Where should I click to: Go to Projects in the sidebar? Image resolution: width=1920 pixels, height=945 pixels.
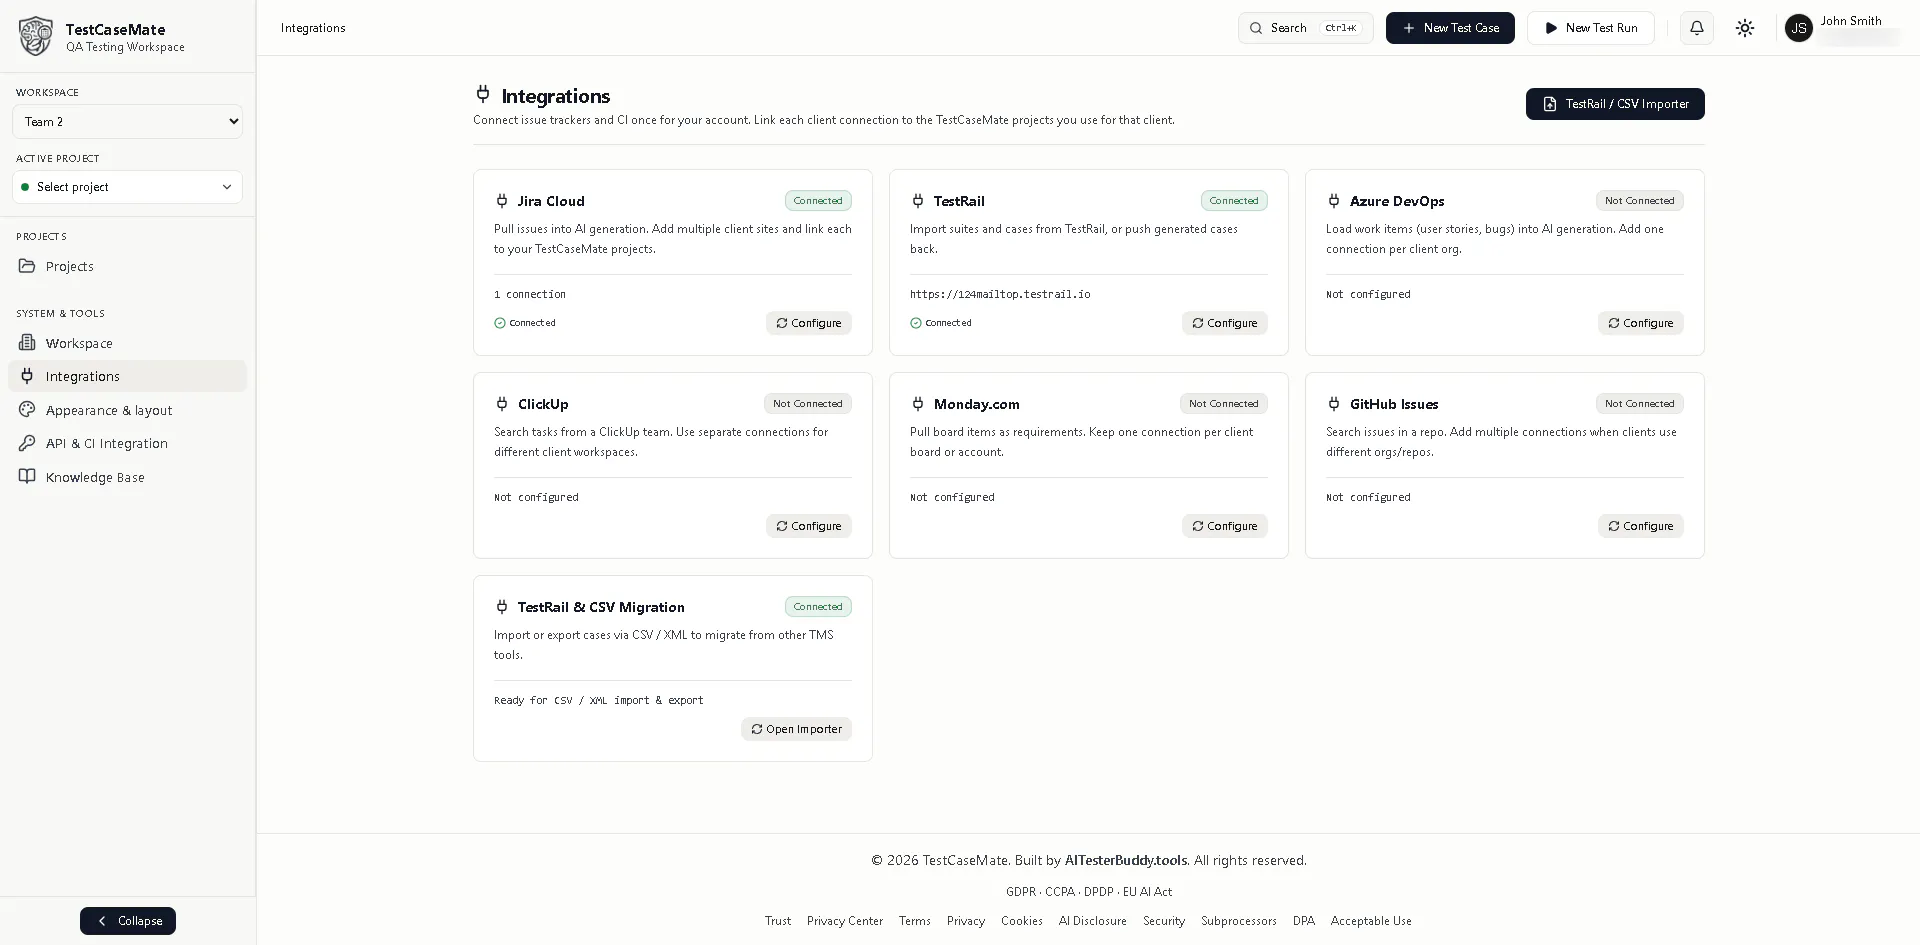127,266
